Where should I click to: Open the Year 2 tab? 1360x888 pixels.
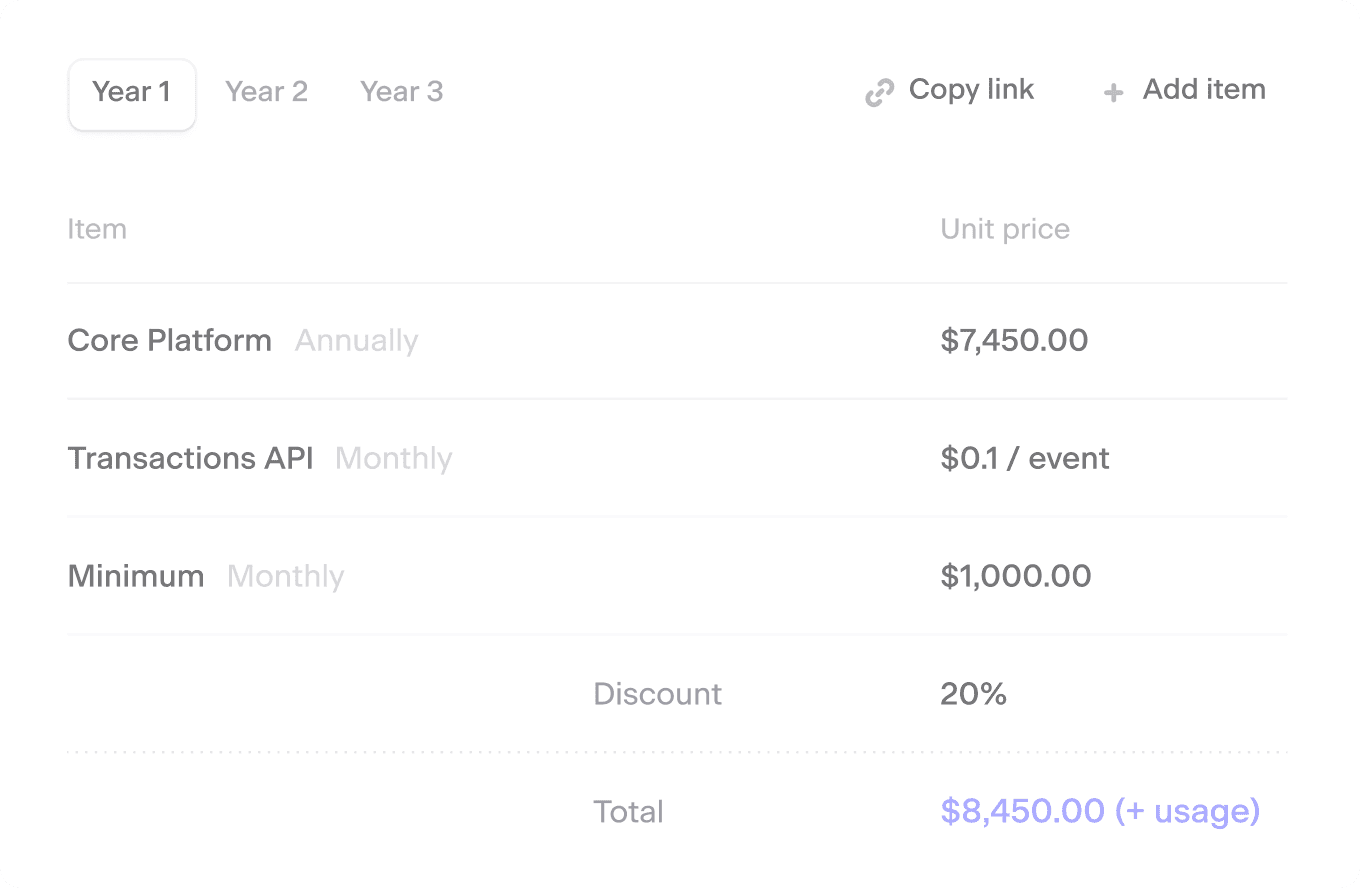(x=266, y=92)
